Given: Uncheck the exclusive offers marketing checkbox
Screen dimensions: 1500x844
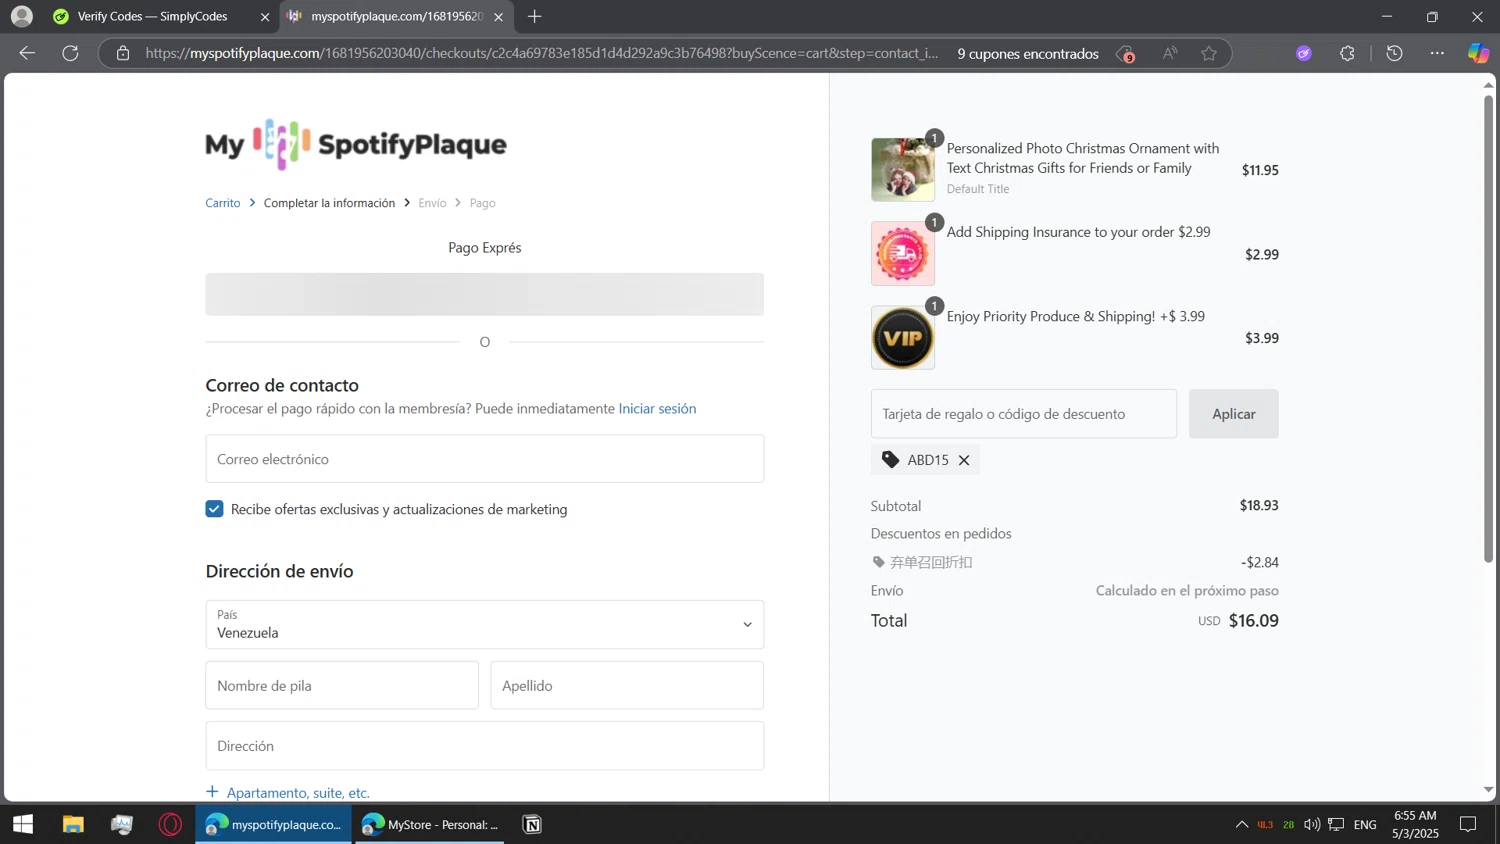Looking at the screenshot, I should tap(214, 509).
